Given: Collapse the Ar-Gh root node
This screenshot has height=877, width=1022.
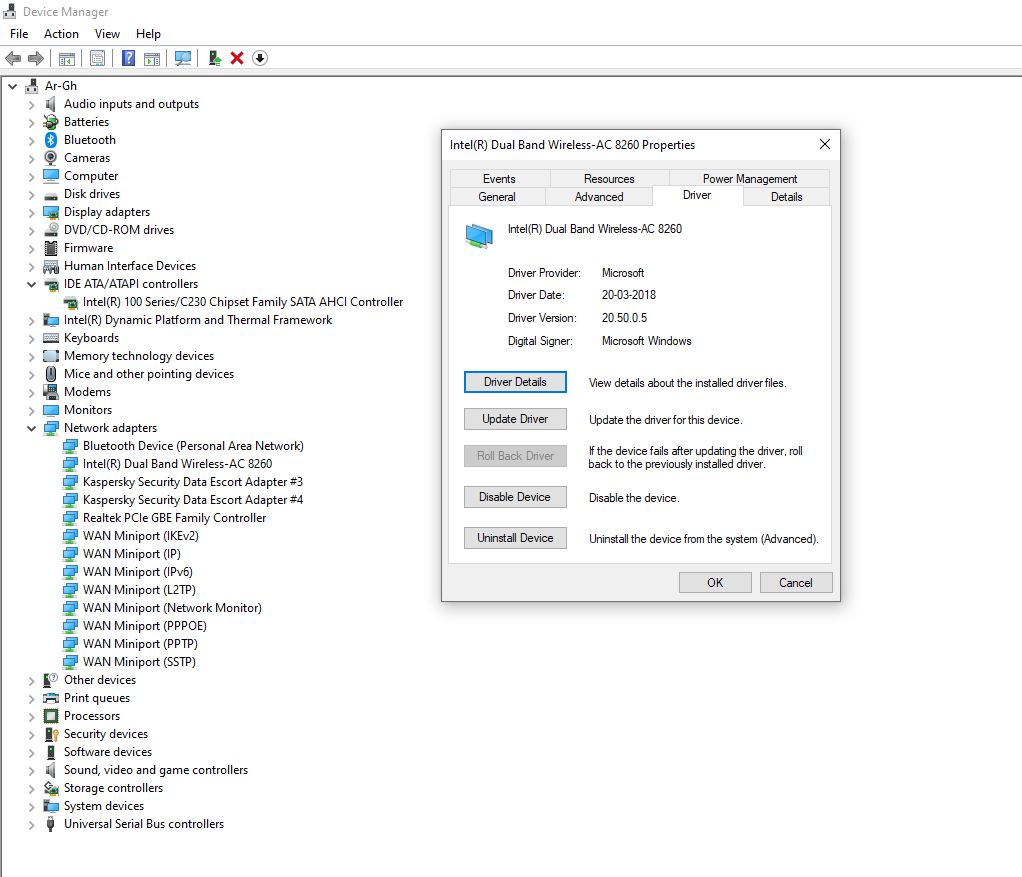Looking at the screenshot, I should coord(12,86).
